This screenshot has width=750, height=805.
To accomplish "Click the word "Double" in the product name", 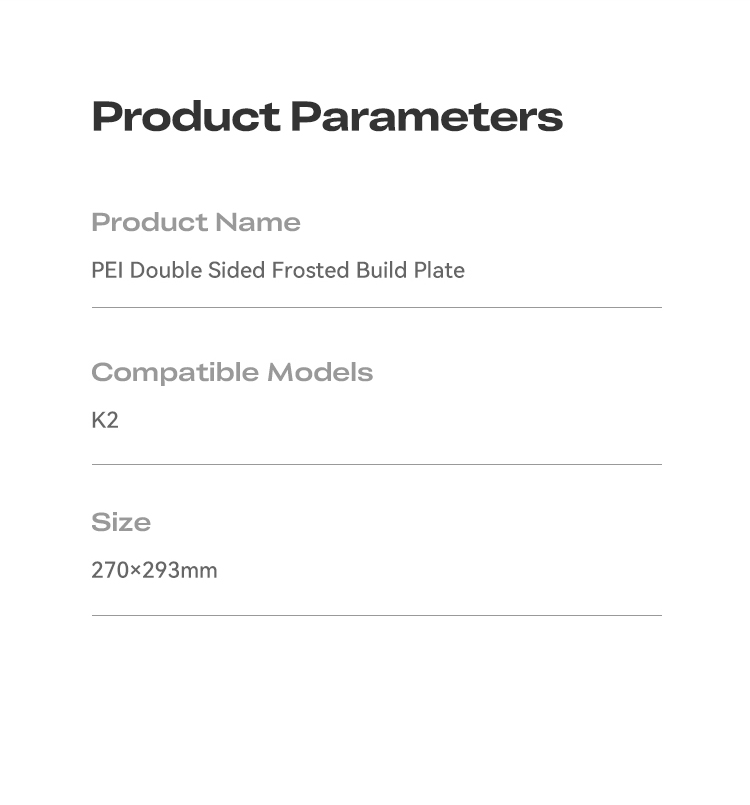I will point(166,270).
